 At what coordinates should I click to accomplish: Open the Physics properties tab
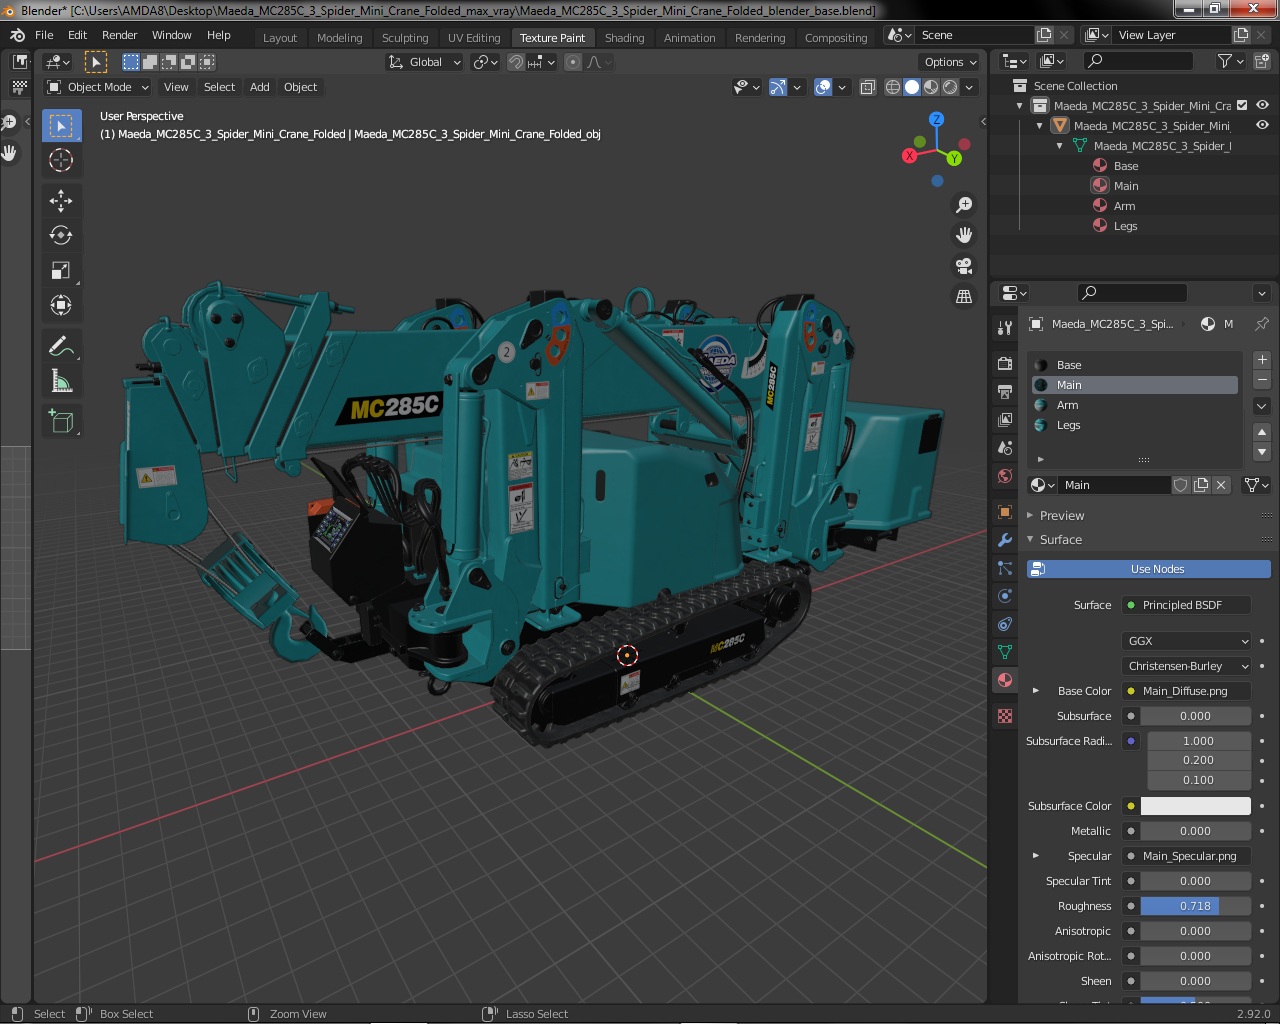coord(1005,596)
